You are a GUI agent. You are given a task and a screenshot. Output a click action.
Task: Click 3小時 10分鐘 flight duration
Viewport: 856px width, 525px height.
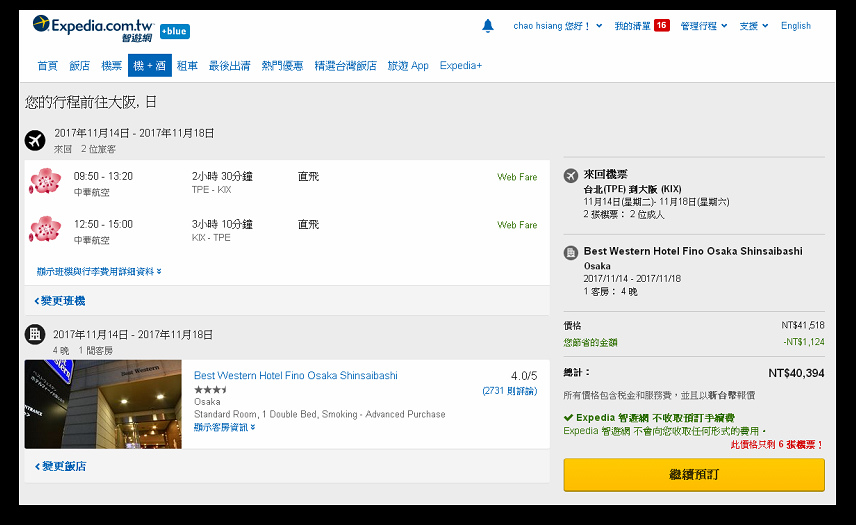(x=222, y=224)
